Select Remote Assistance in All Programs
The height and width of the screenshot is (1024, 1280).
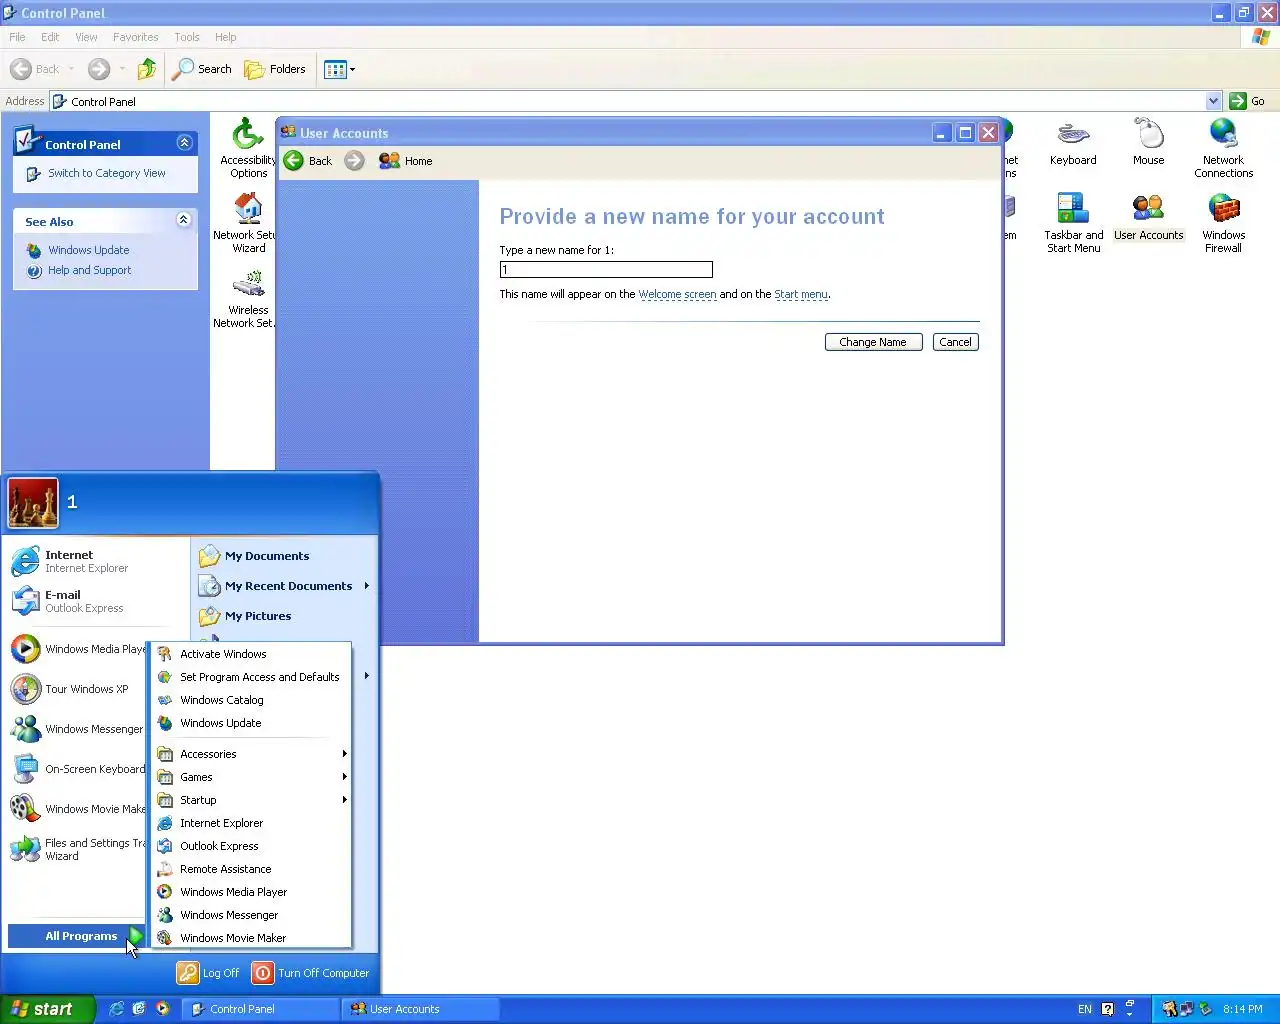pos(251,869)
